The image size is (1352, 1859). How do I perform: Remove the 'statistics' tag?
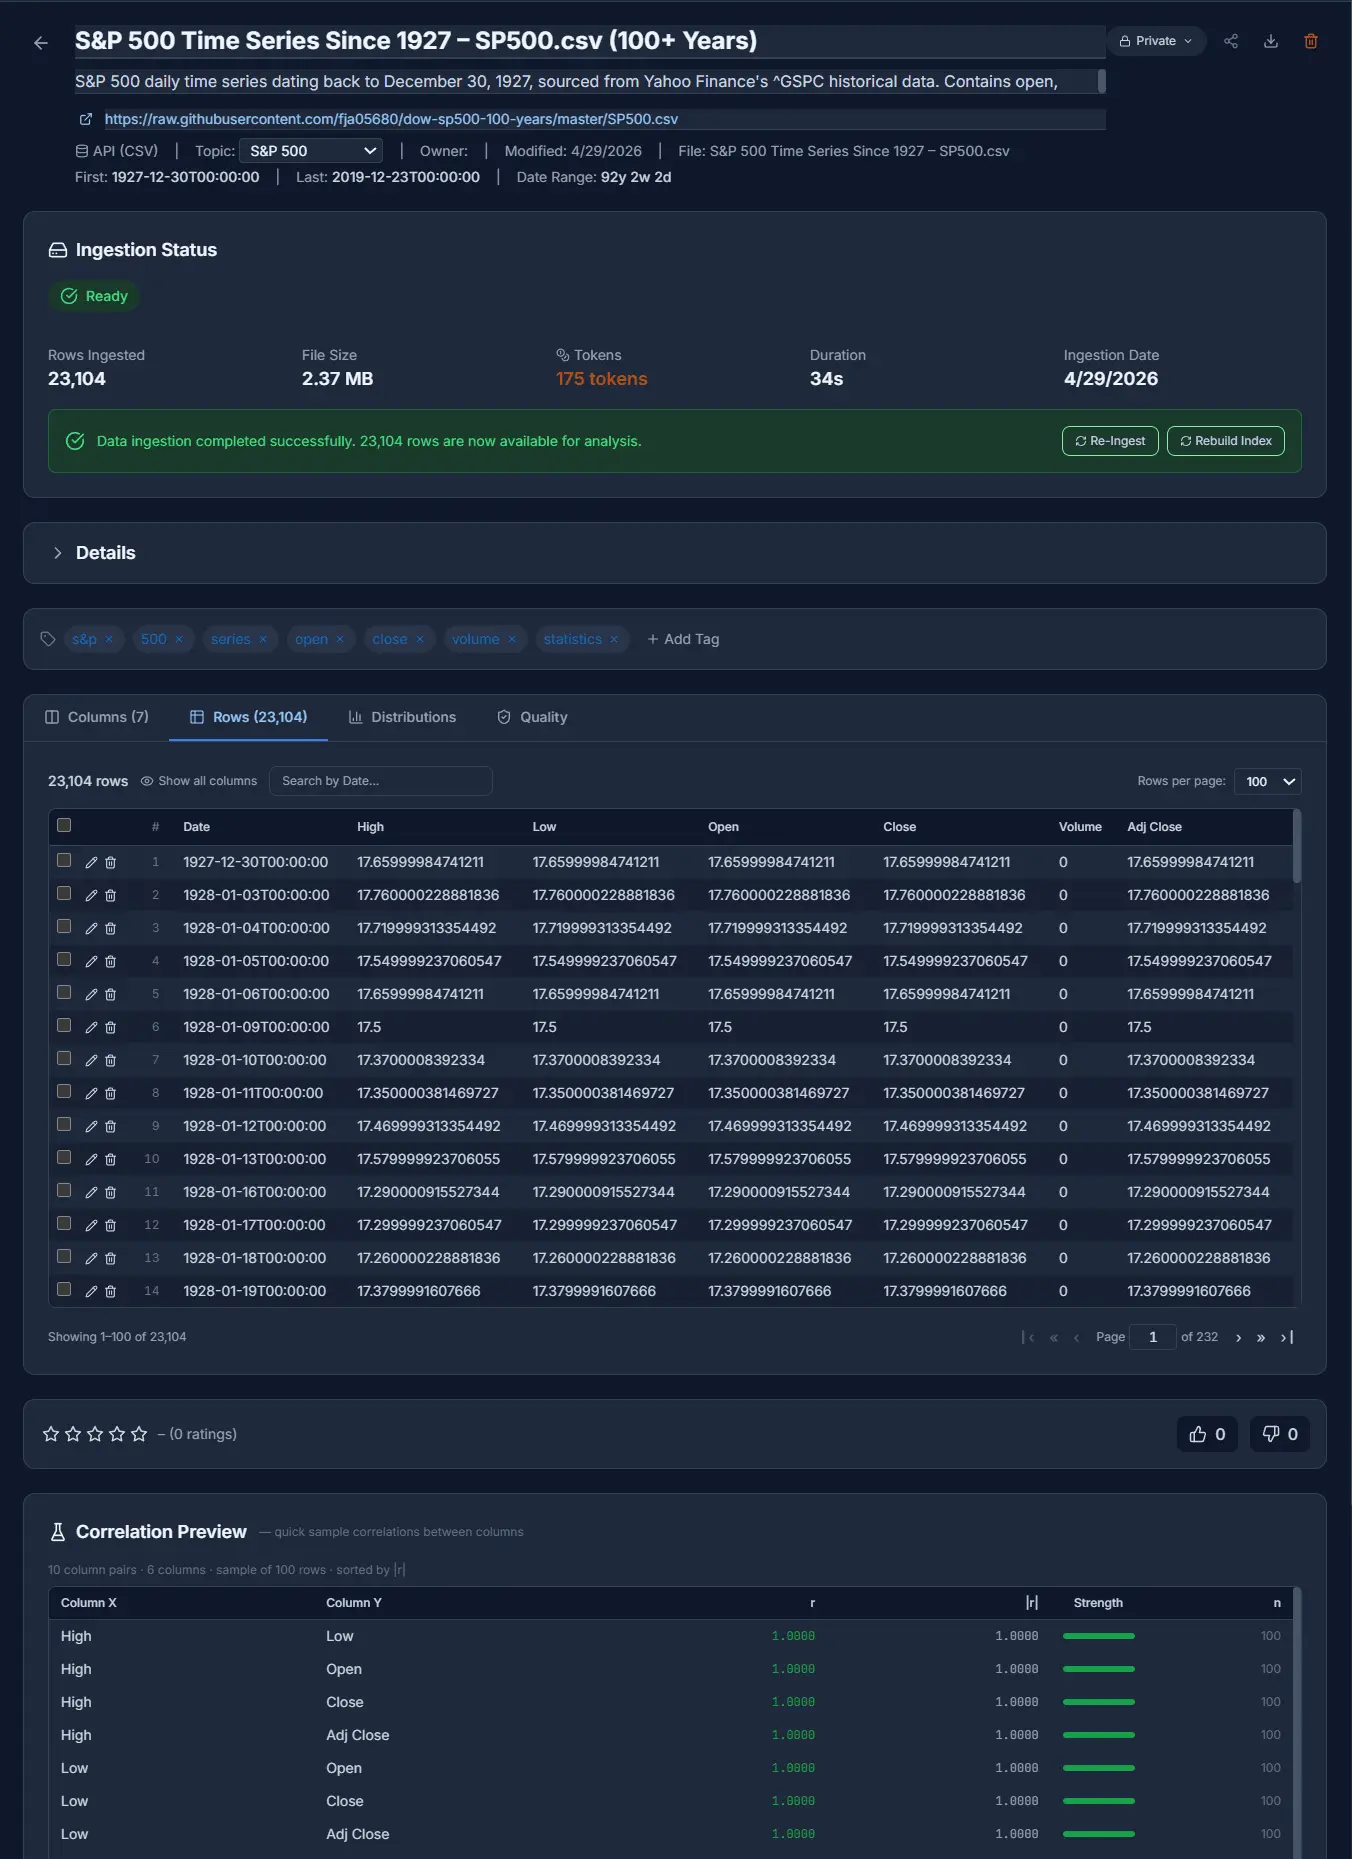(x=614, y=639)
